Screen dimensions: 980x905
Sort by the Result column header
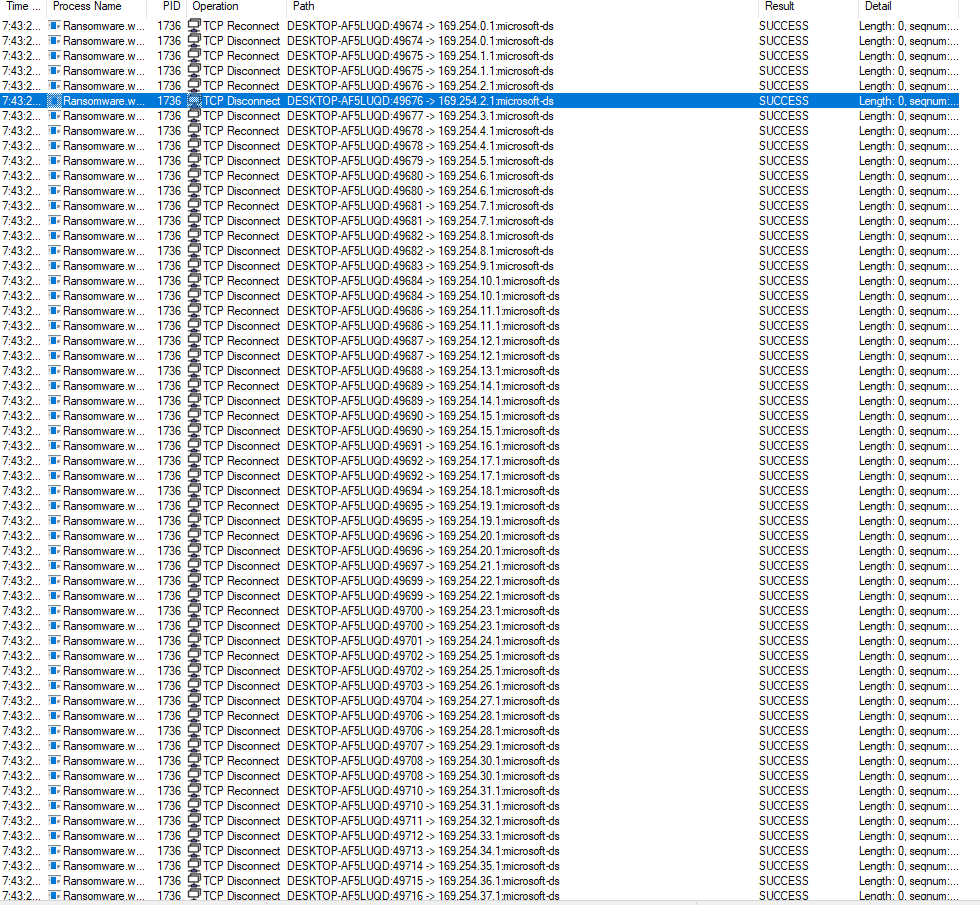[x=778, y=6]
